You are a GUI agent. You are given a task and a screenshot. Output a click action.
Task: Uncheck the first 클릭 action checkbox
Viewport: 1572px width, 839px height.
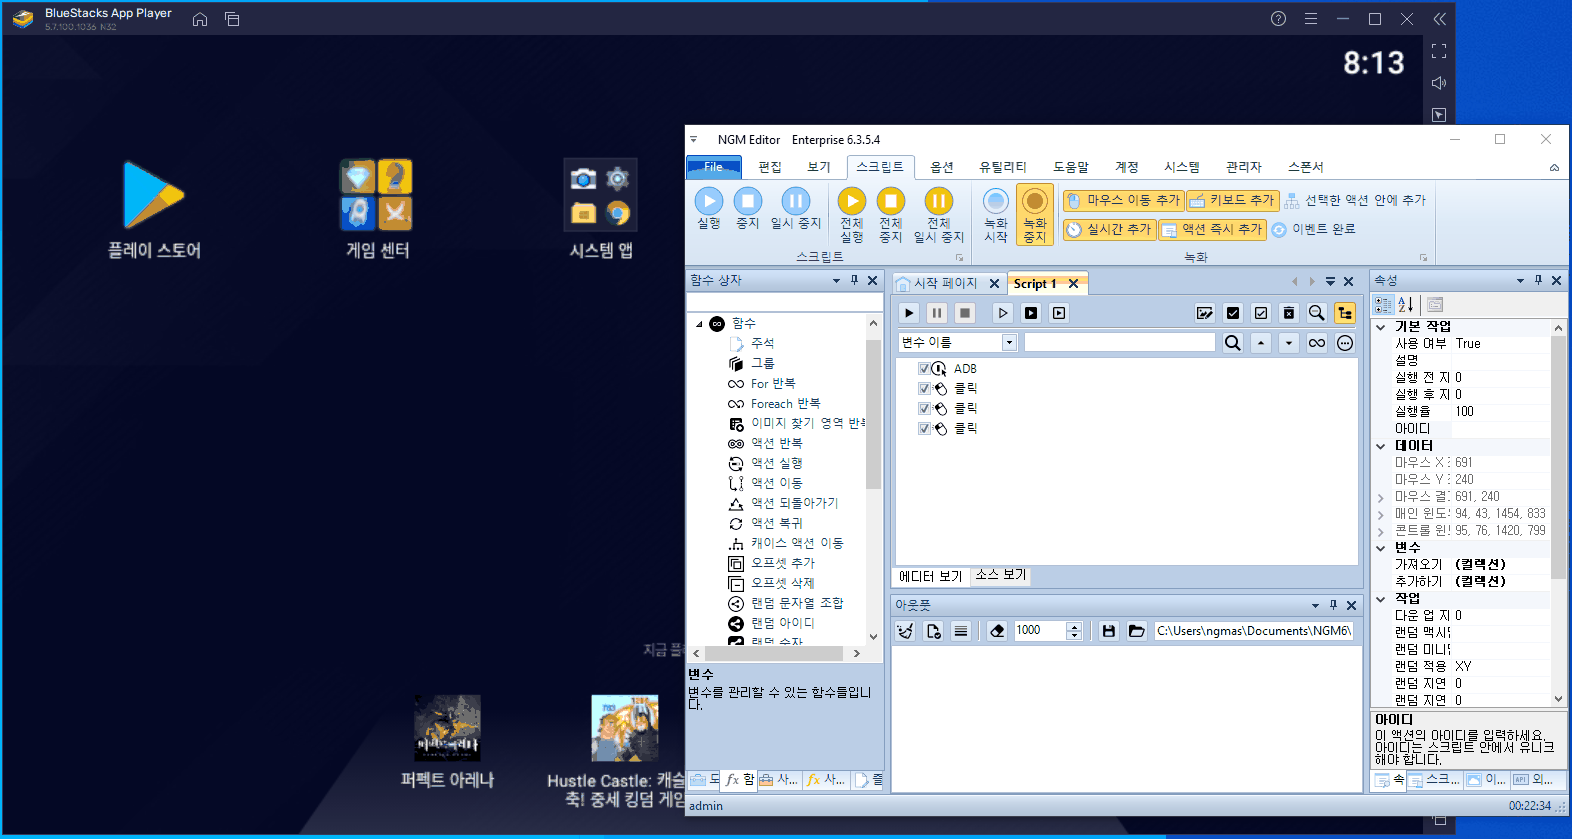click(x=924, y=389)
